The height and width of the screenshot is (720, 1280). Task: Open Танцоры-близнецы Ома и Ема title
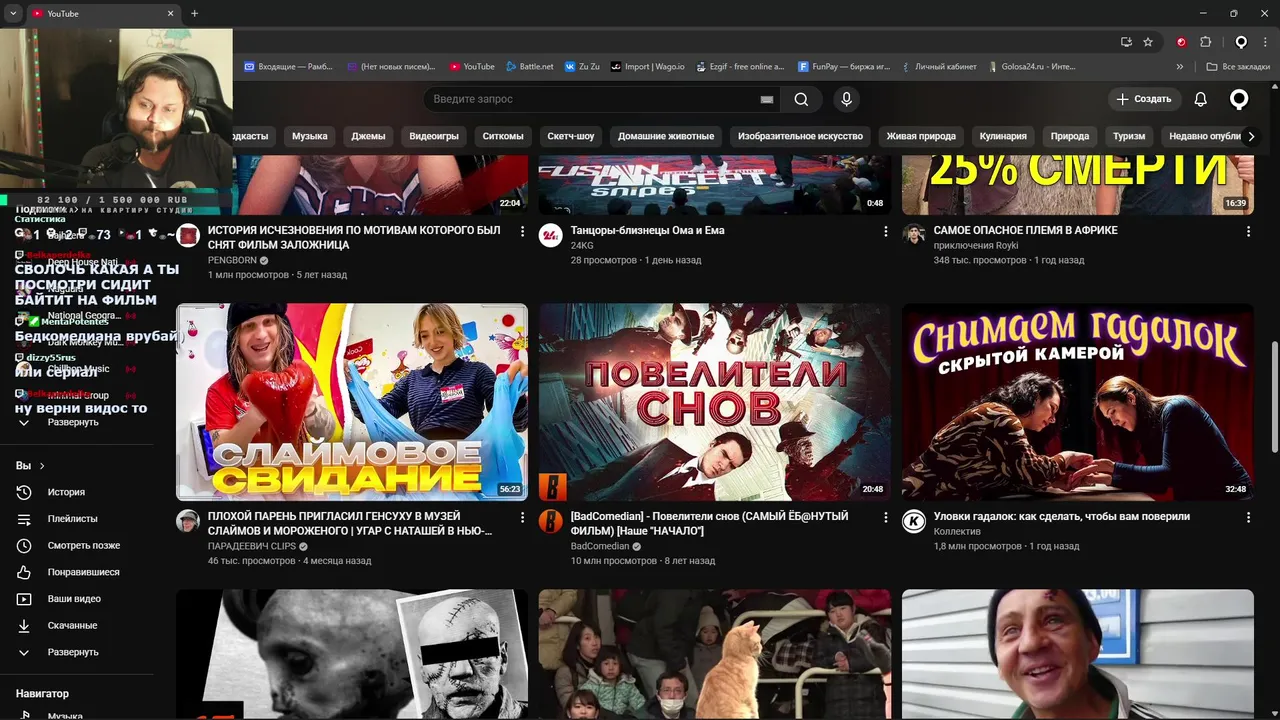click(x=648, y=231)
